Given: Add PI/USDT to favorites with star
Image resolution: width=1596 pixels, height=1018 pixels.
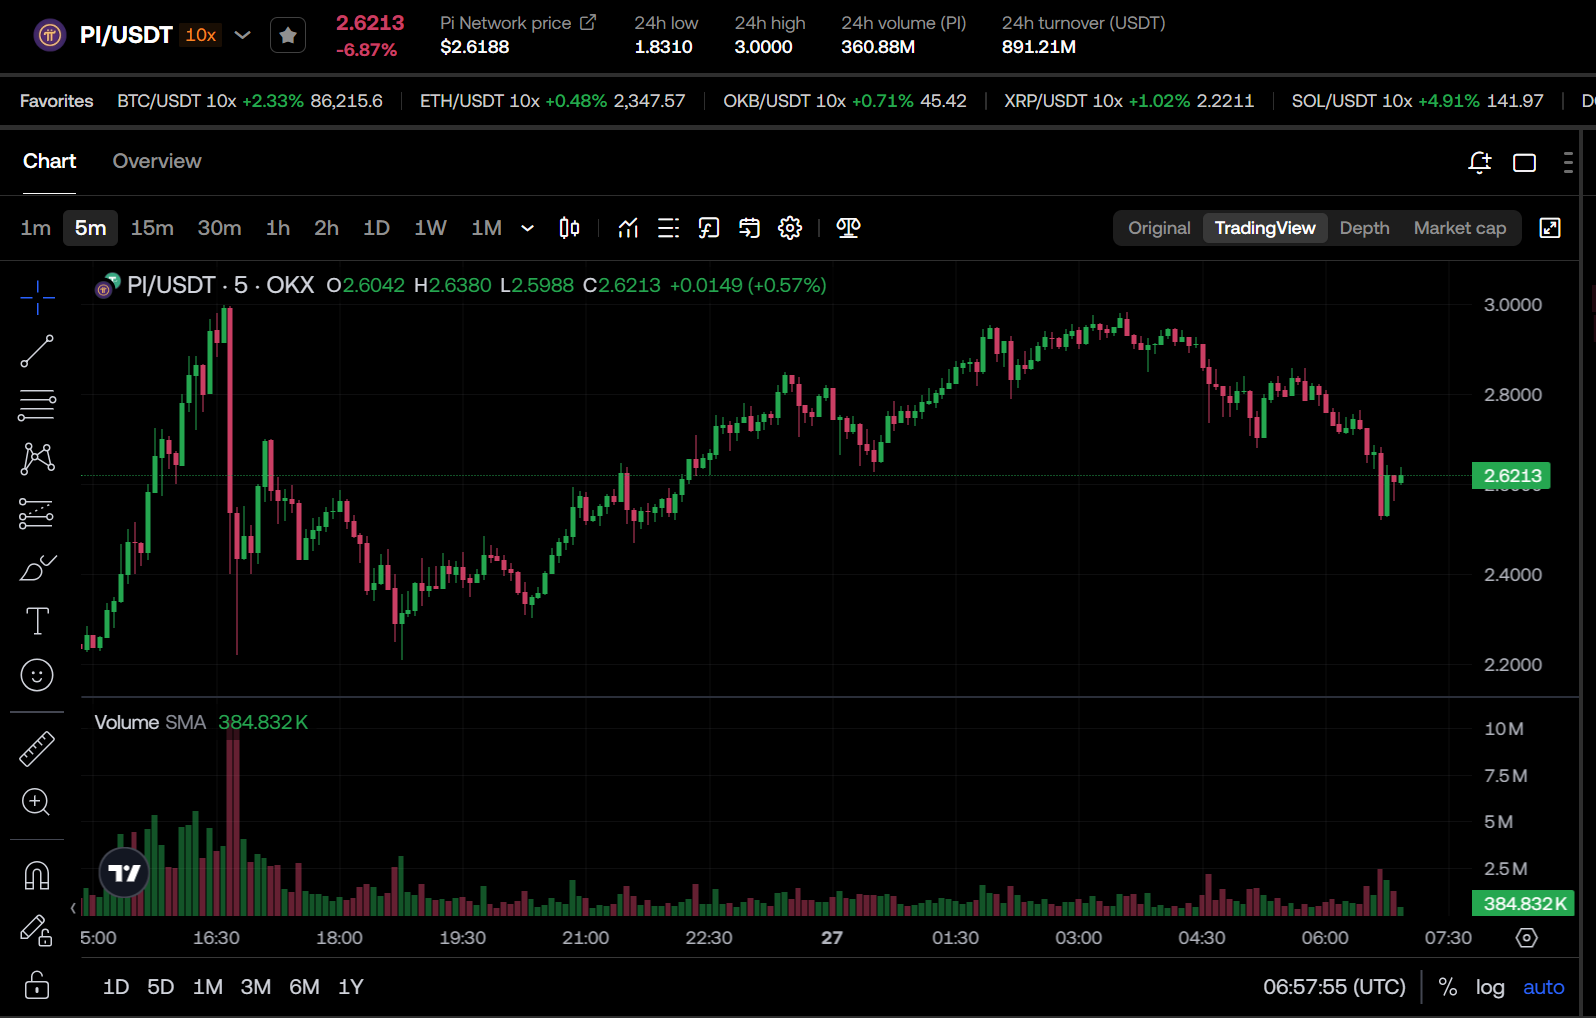Looking at the screenshot, I should (288, 36).
